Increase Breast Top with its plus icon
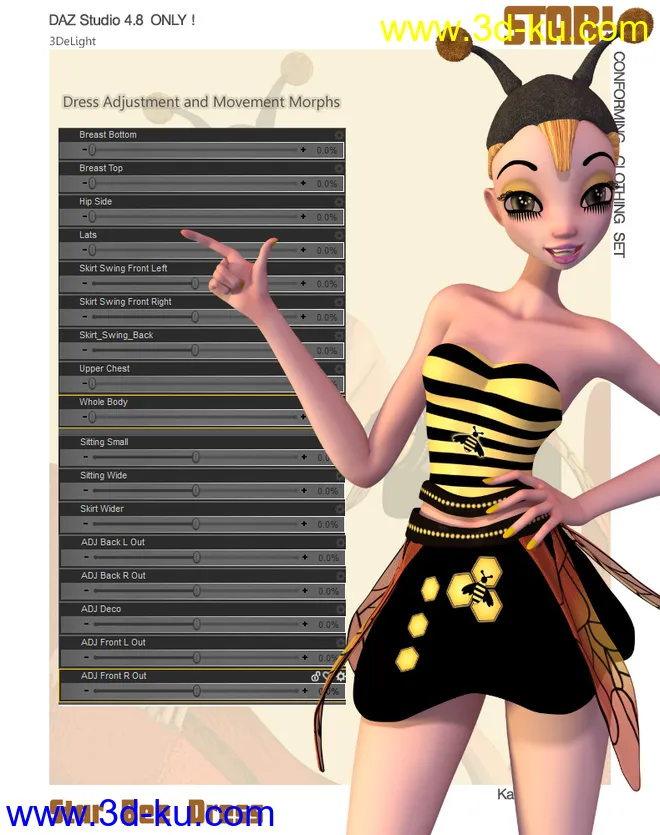660x835 pixels. [303, 183]
